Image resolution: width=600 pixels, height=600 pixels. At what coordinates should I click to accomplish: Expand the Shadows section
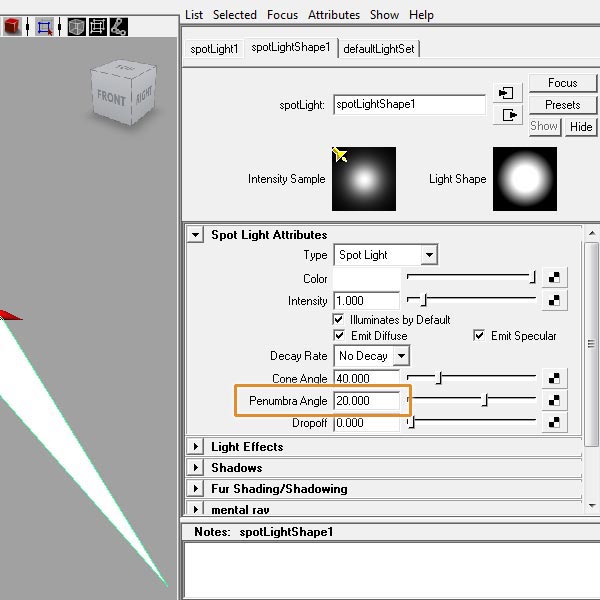click(196, 468)
